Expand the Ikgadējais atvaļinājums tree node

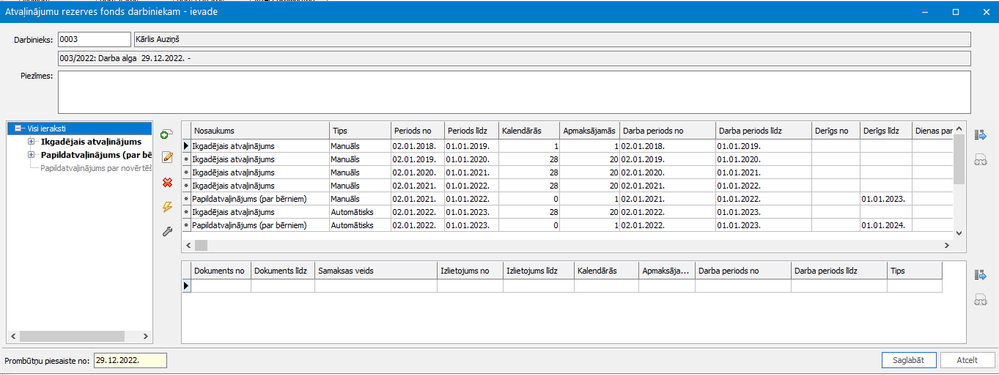pos(31,141)
